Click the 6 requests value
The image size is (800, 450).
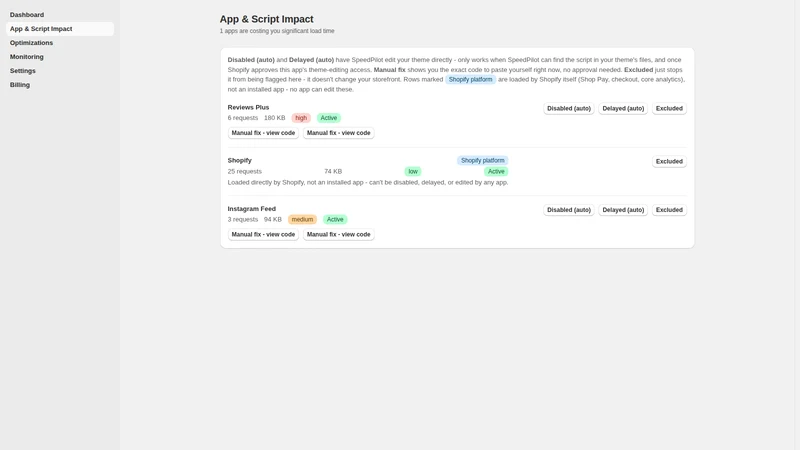click(x=243, y=118)
